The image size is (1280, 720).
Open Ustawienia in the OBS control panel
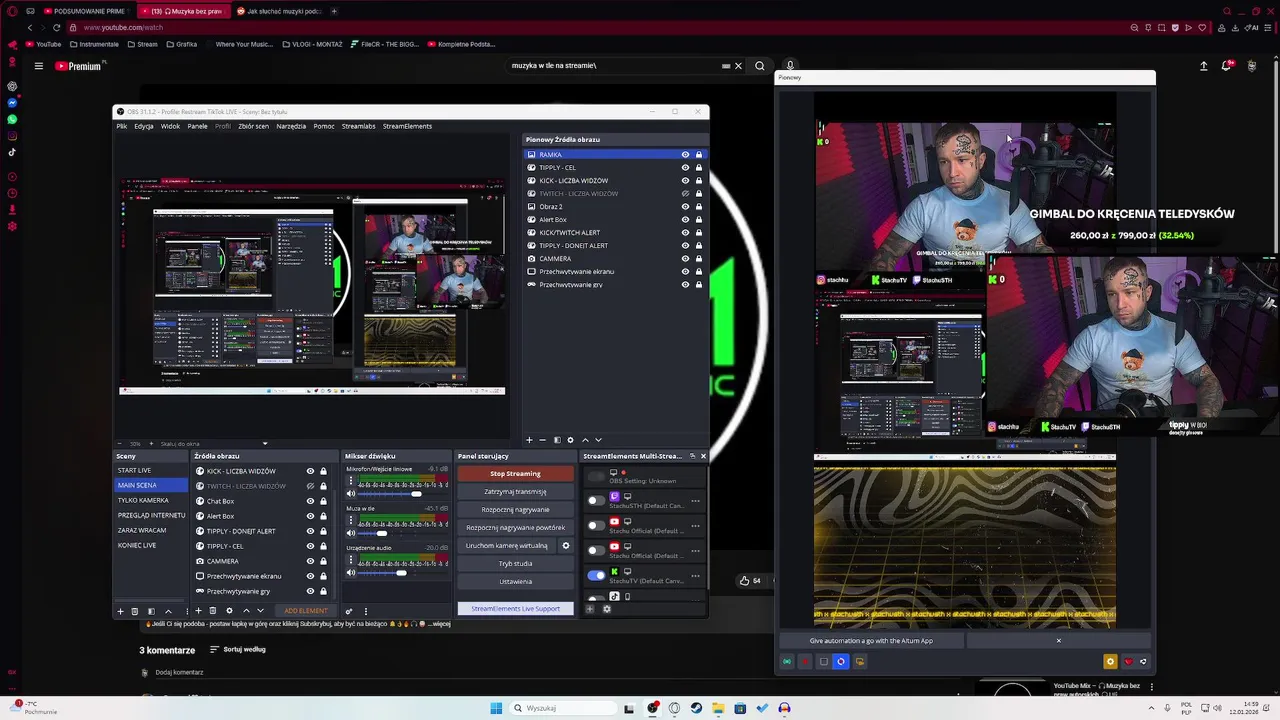[x=515, y=582]
